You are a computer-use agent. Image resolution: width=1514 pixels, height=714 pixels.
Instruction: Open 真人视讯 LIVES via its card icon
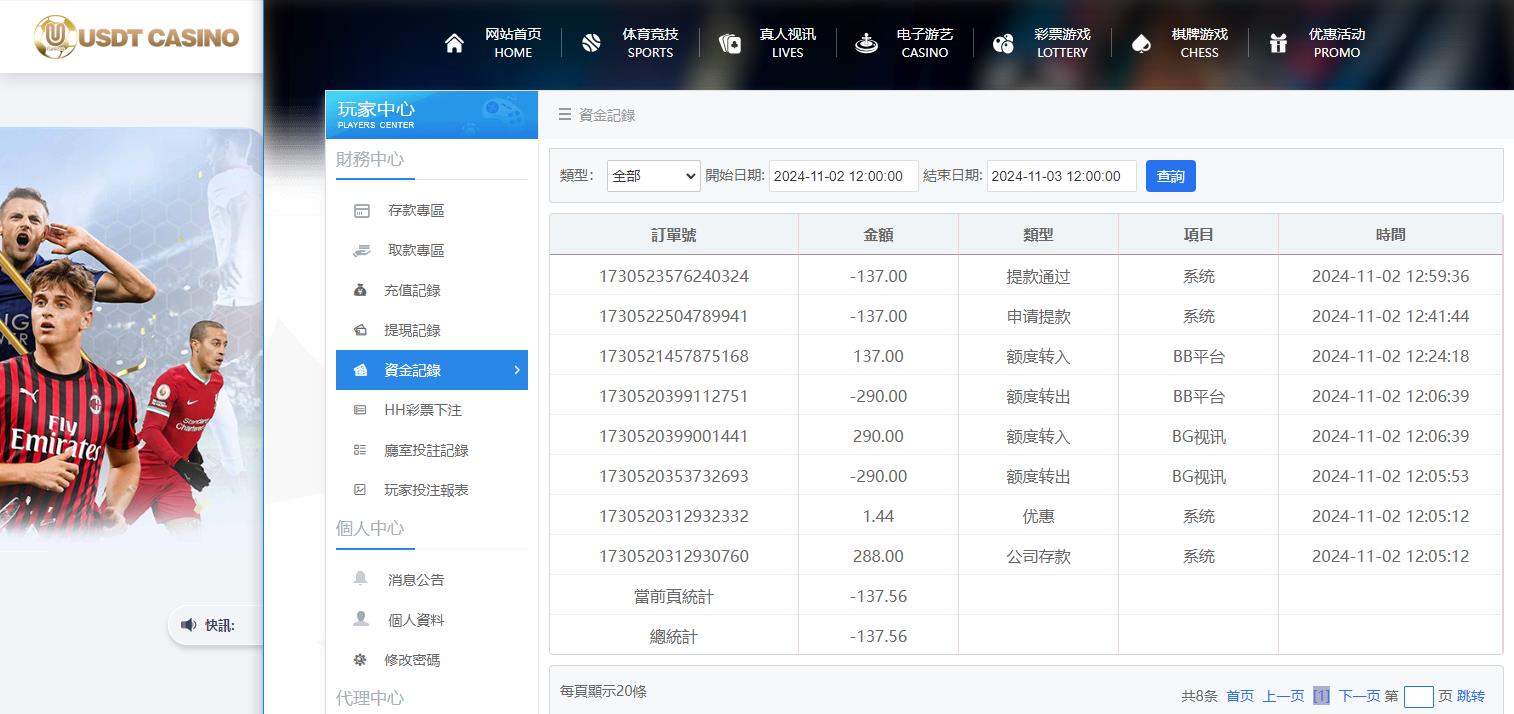click(x=729, y=42)
